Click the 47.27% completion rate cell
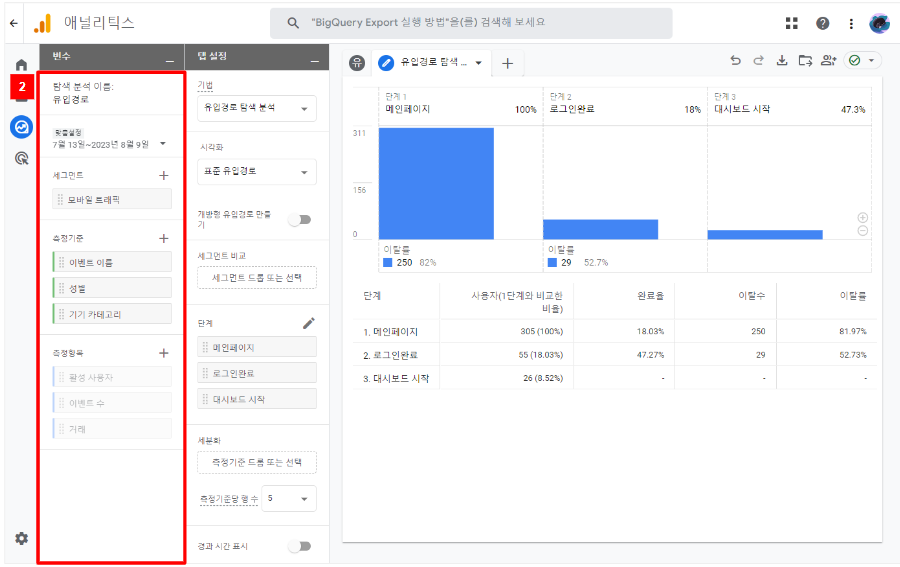Viewport: 900px width, 567px height. point(650,355)
